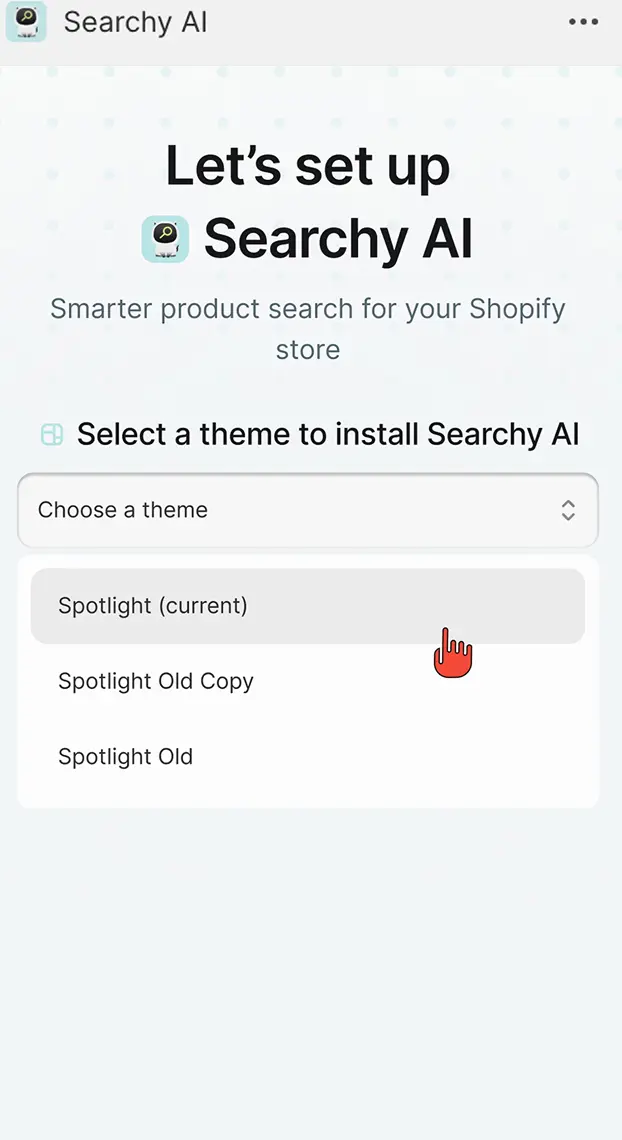Click the red hand pointer icon
622x1140 pixels.
[x=452, y=653]
